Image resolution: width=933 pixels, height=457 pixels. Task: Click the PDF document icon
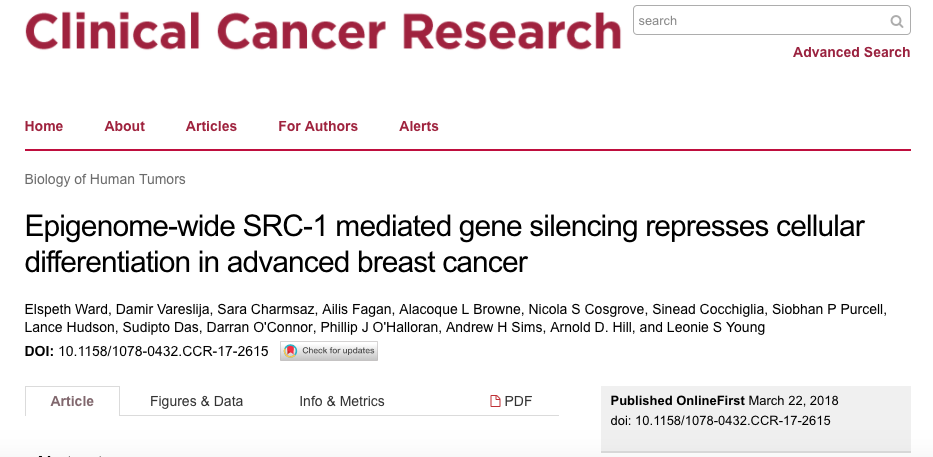[495, 401]
